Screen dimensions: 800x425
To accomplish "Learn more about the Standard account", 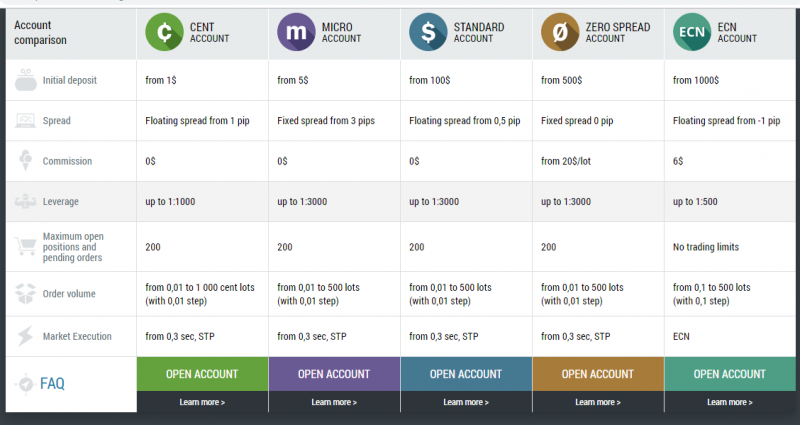I will point(466,402).
